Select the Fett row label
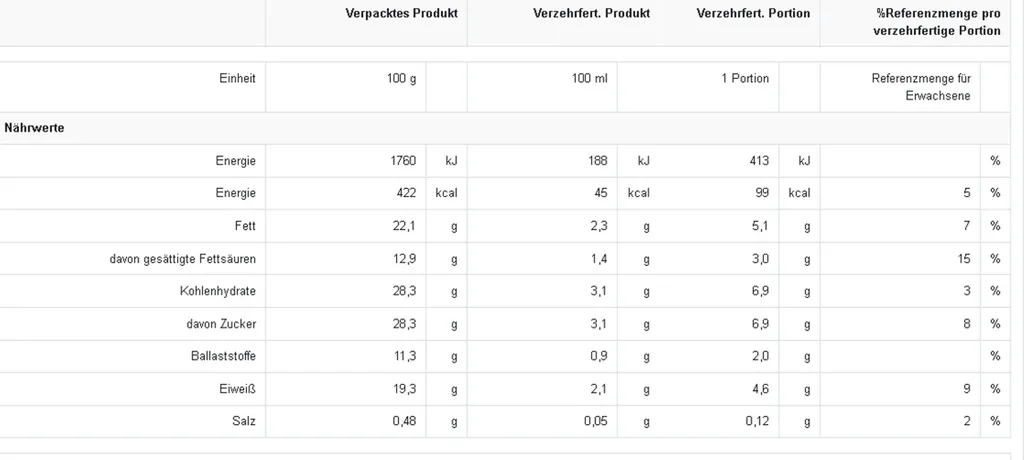The image size is (1024, 460). [x=245, y=226]
